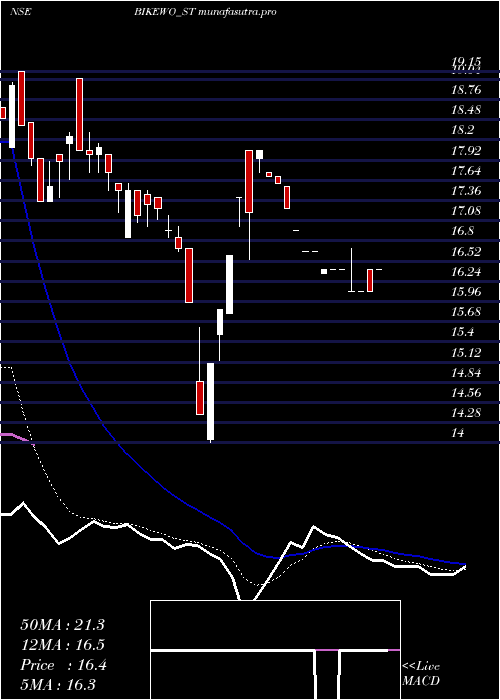This screenshot has height=700, width=500.
Task: Click the 15.96 price axis label
Action: [466, 292]
